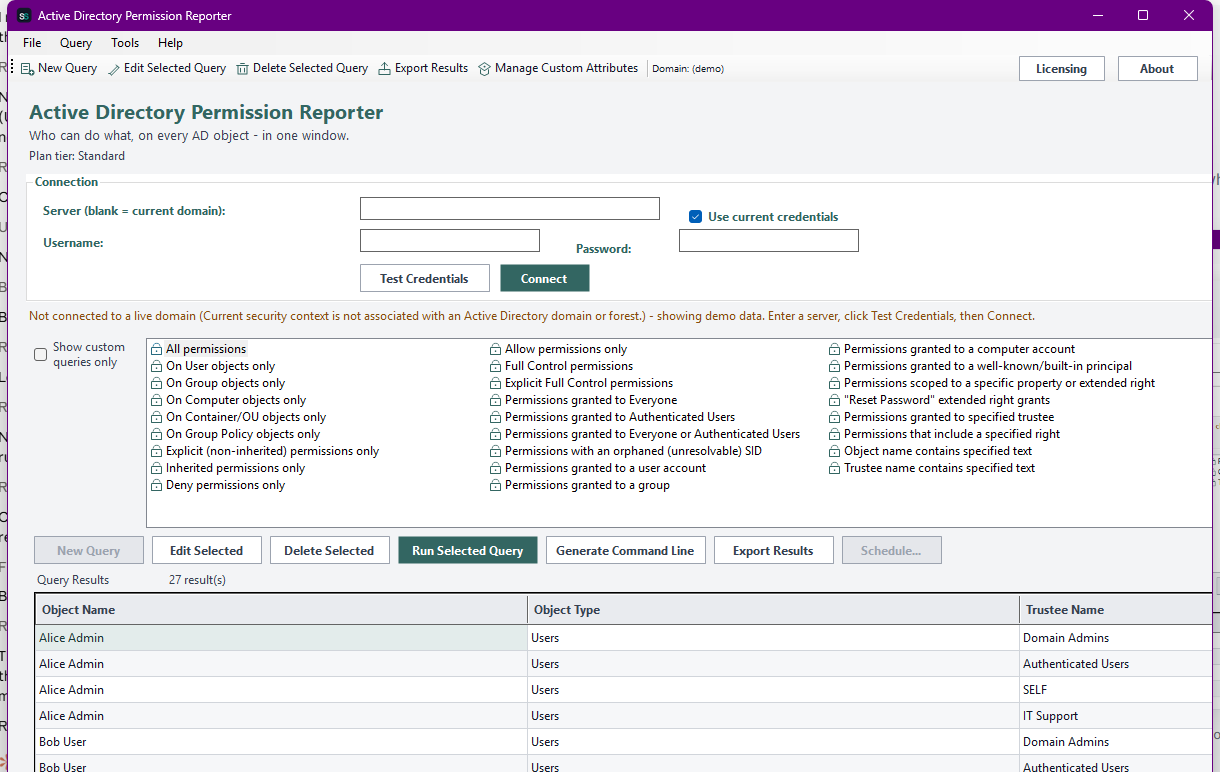Click the Licensing button
Image resolution: width=1220 pixels, height=772 pixels.
1061,69
